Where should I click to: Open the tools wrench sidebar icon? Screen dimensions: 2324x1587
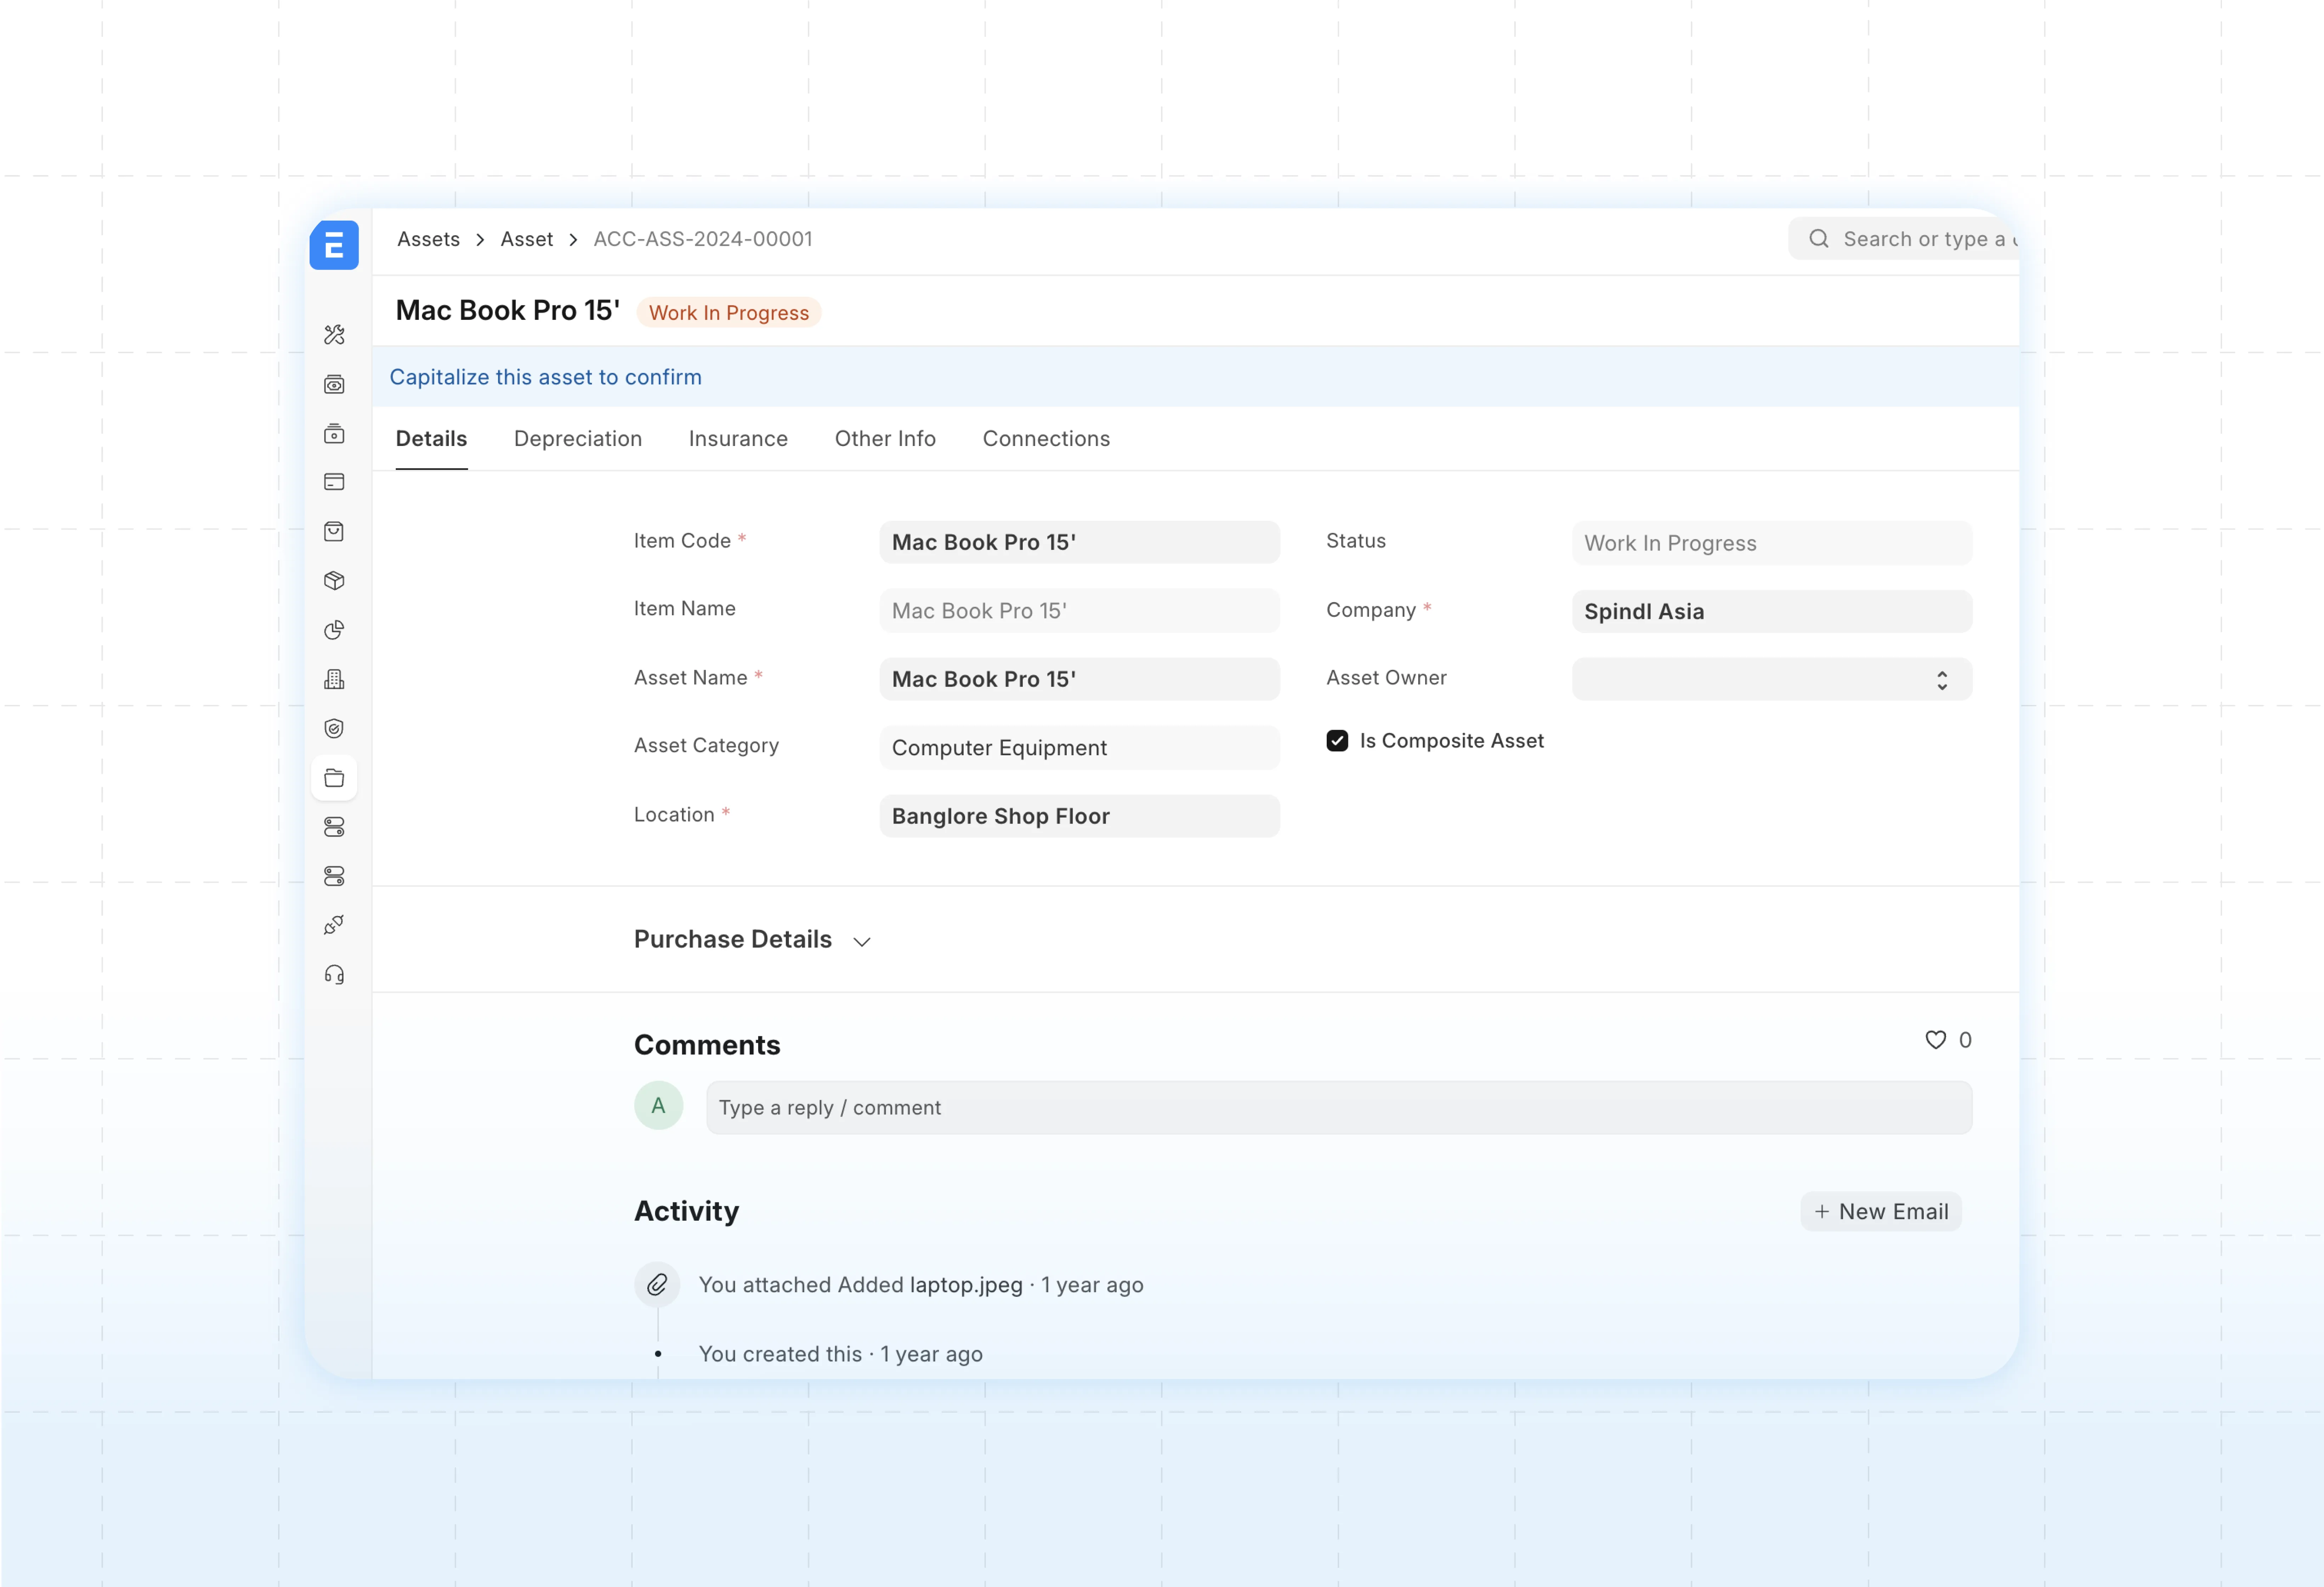(334, 335)
